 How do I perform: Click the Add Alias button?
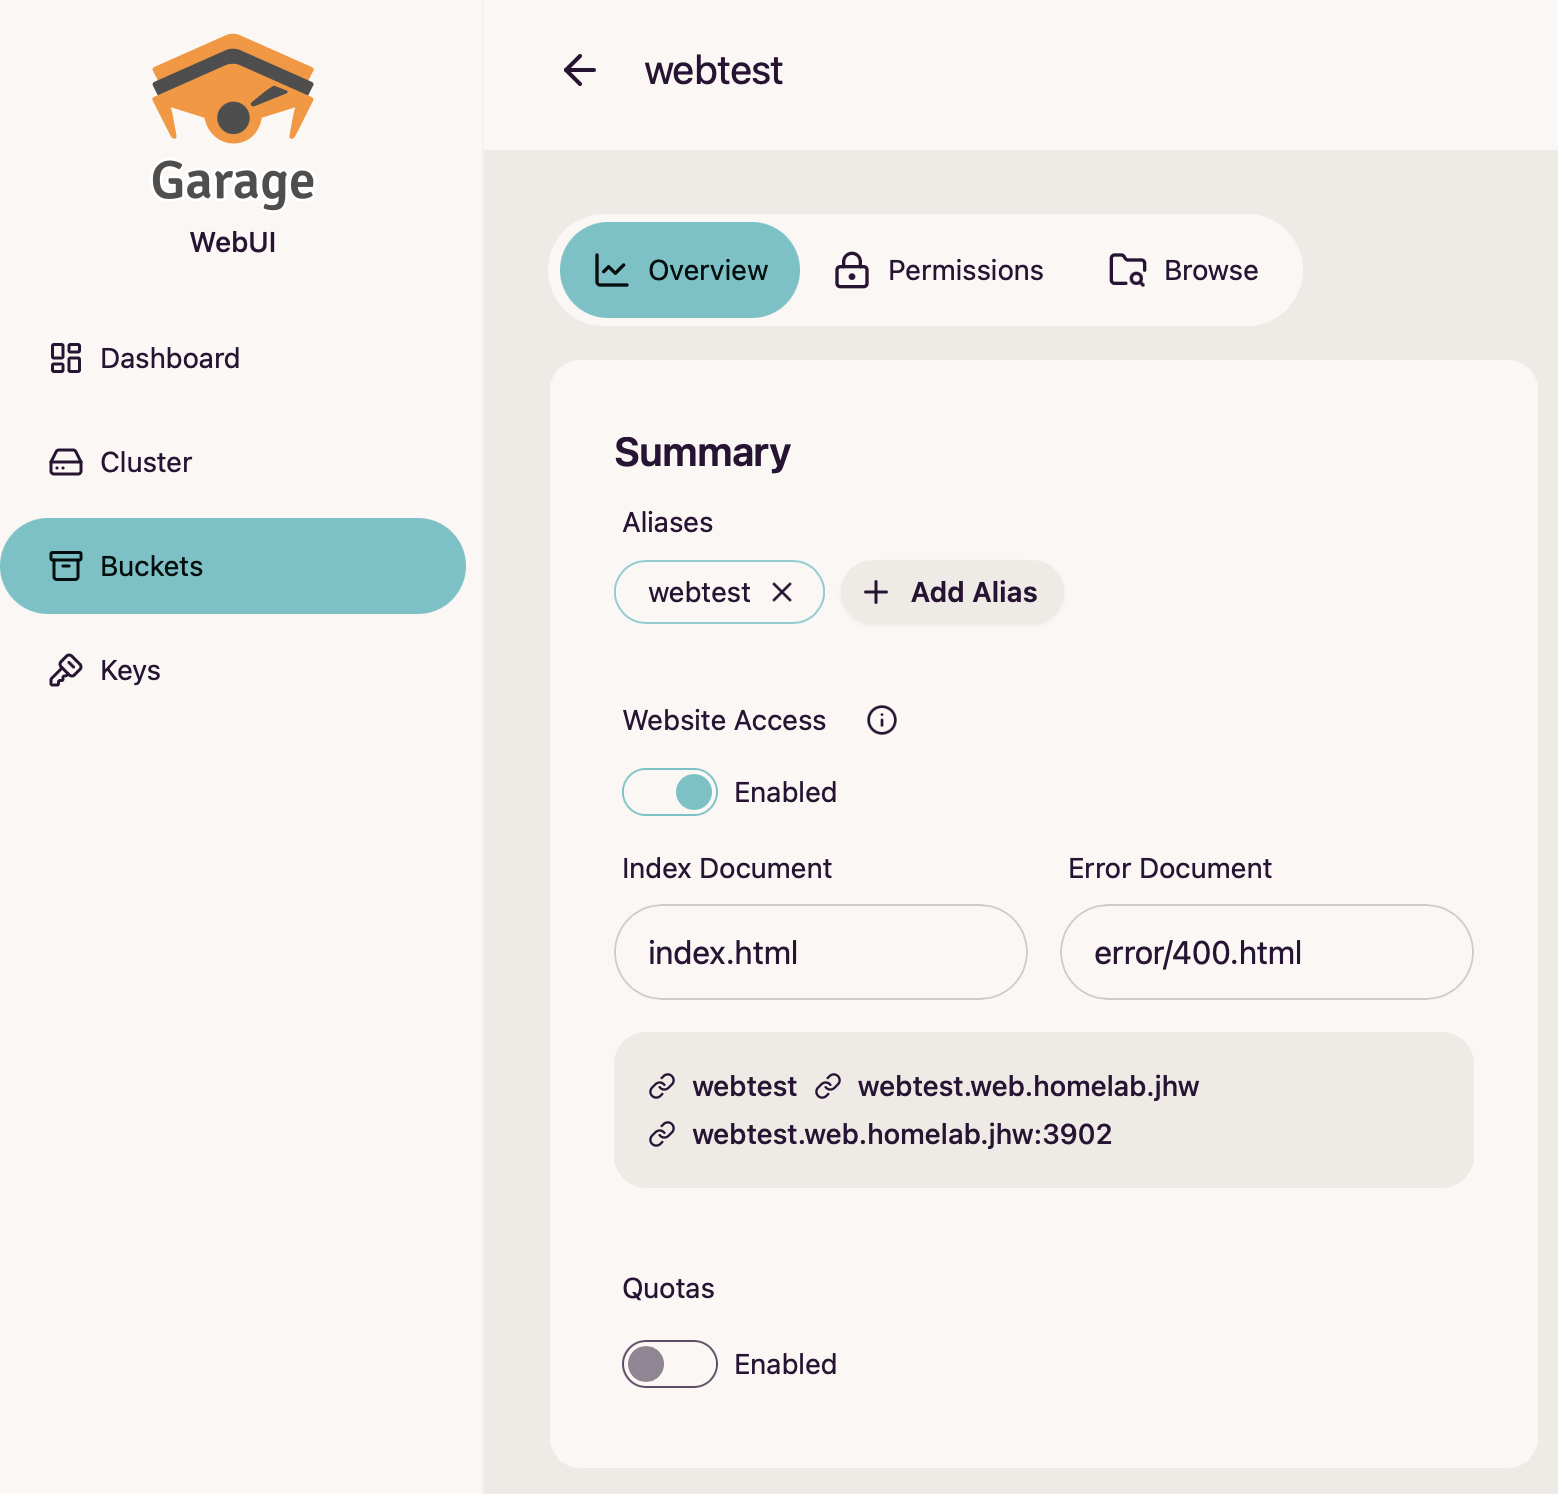951,592
